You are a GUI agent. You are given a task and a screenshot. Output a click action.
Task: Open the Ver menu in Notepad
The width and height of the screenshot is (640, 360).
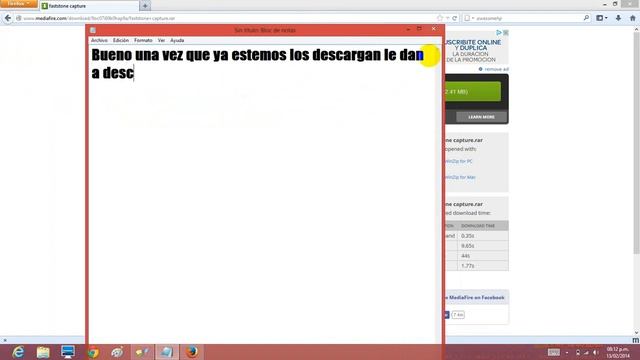coord(161,40)
